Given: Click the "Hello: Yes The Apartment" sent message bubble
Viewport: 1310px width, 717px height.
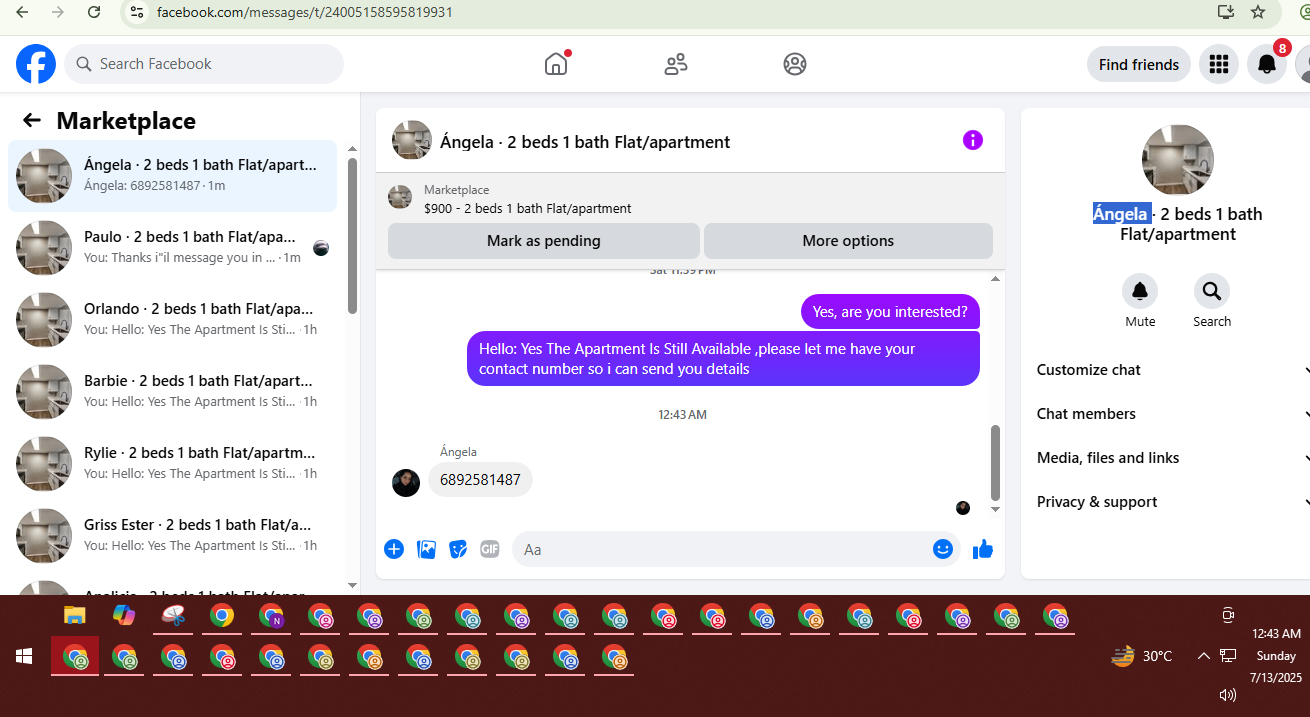Looking at the screenshot, I should pyautogui.click(x=723, y=359).
